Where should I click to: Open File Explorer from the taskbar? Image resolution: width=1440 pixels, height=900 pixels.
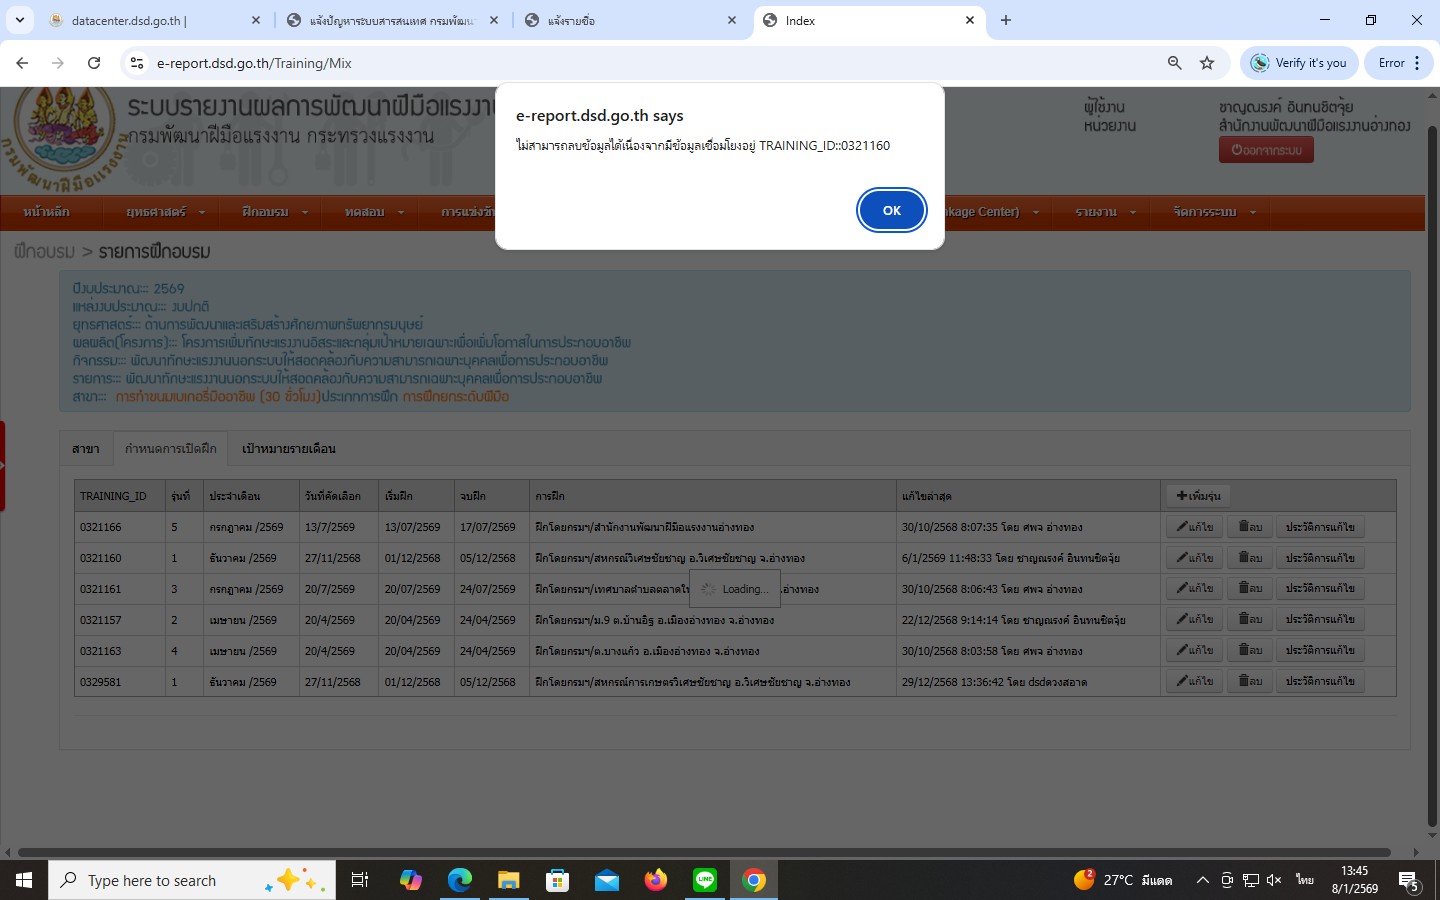[508, 880]
